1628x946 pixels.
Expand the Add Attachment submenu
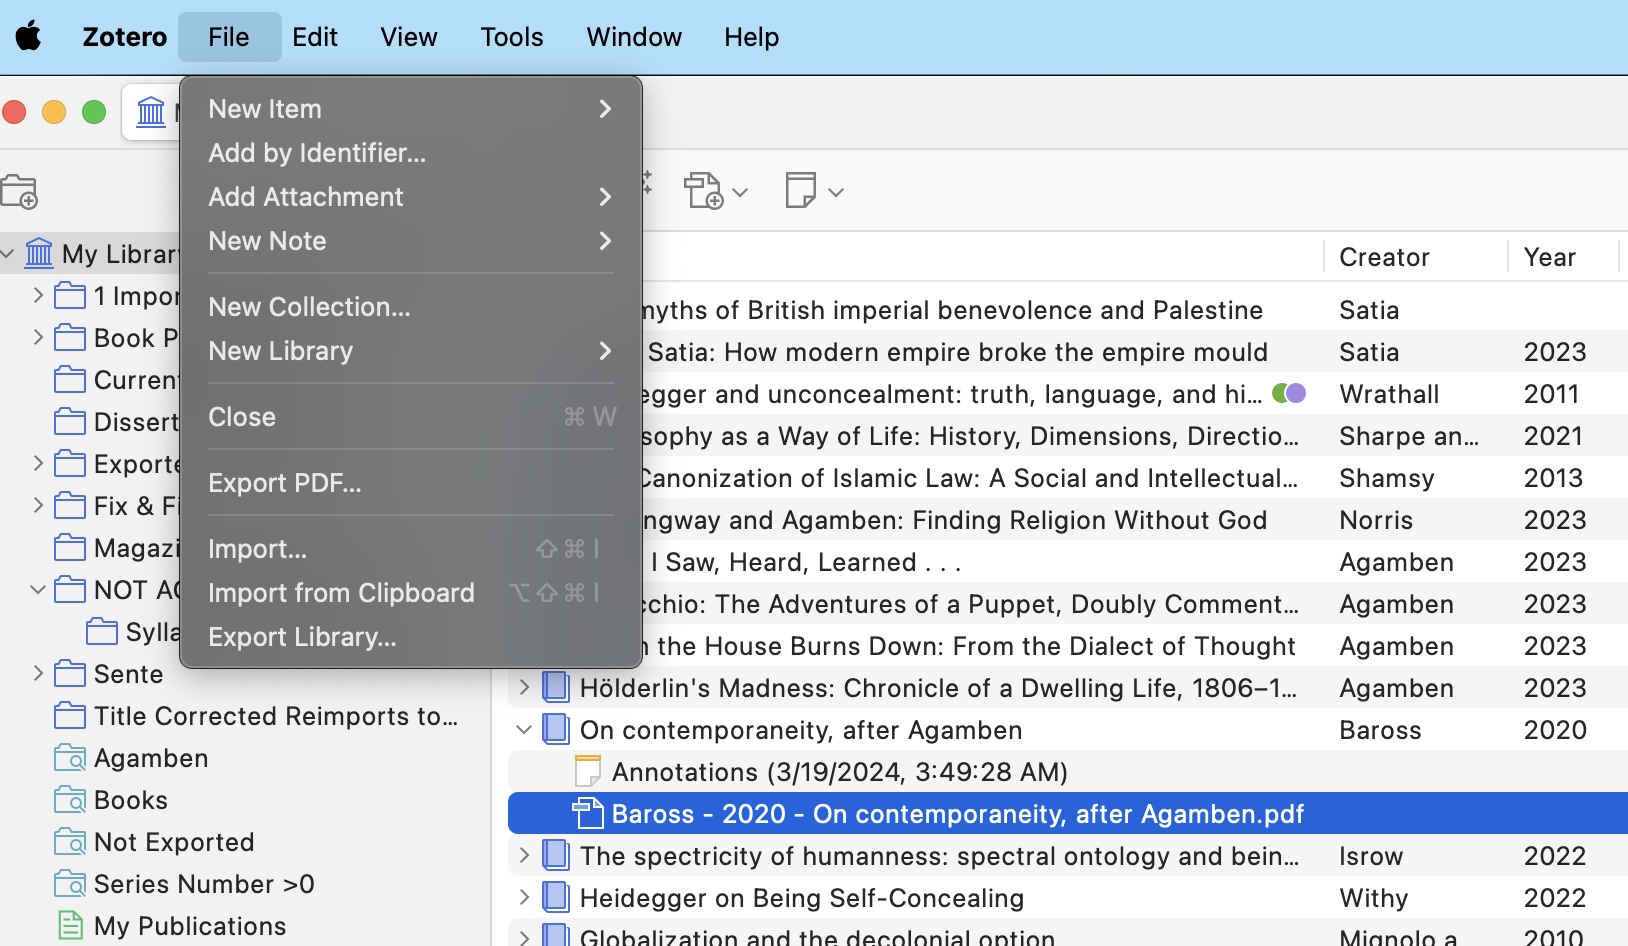410,197
